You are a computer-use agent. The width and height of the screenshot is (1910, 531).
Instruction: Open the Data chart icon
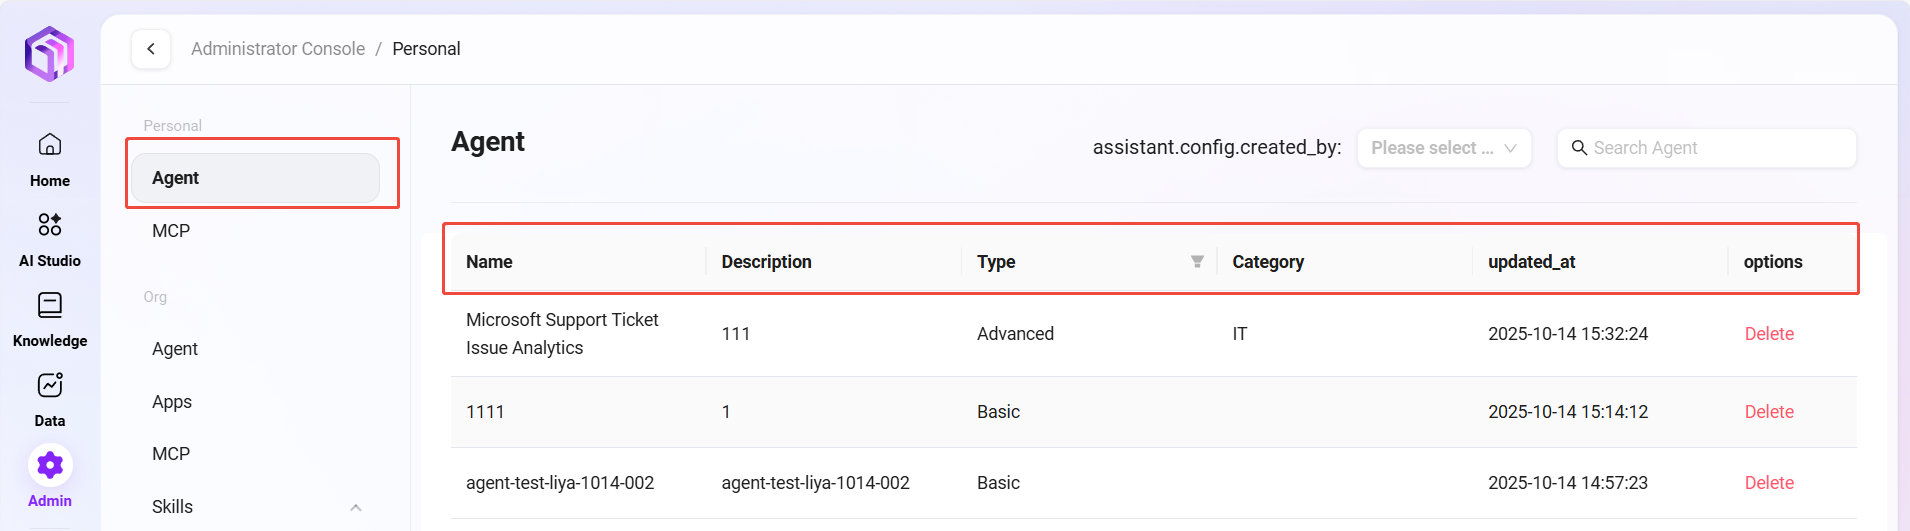(49, 385)
